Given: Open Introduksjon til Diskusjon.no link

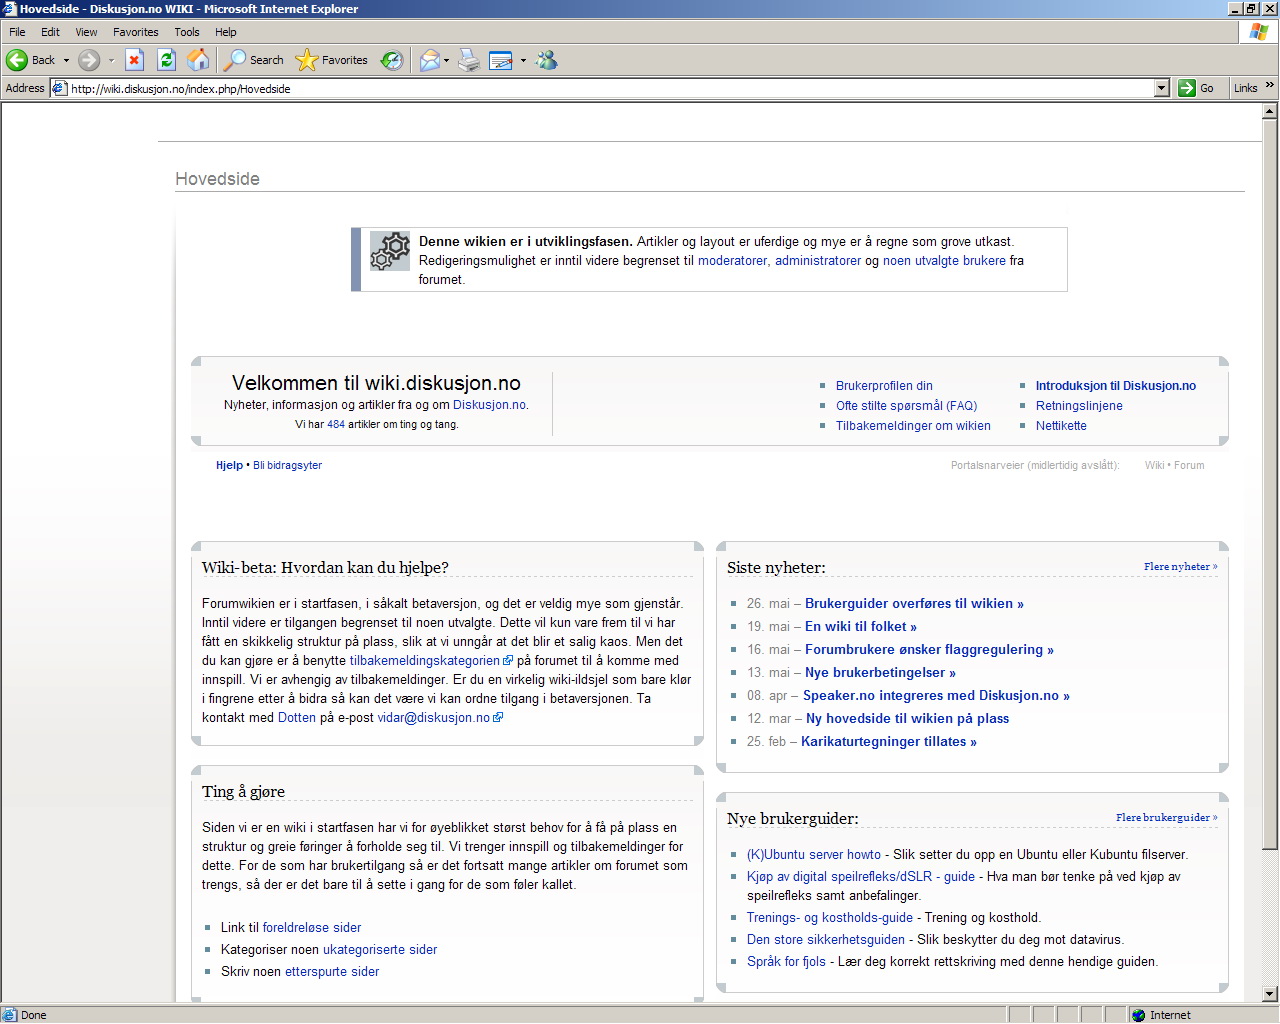Looking at the screenshot, I should pyautogui.click(x=1115, y=386).
